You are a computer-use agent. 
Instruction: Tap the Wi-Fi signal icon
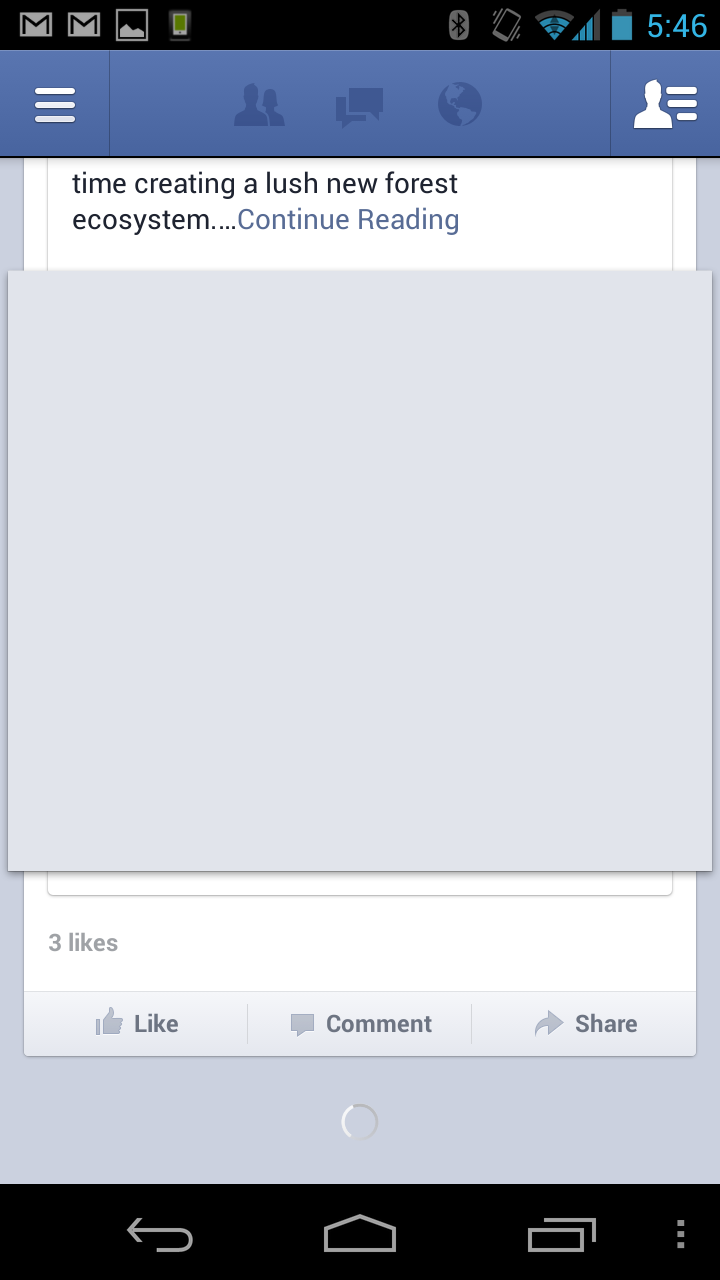click(554, 25)
